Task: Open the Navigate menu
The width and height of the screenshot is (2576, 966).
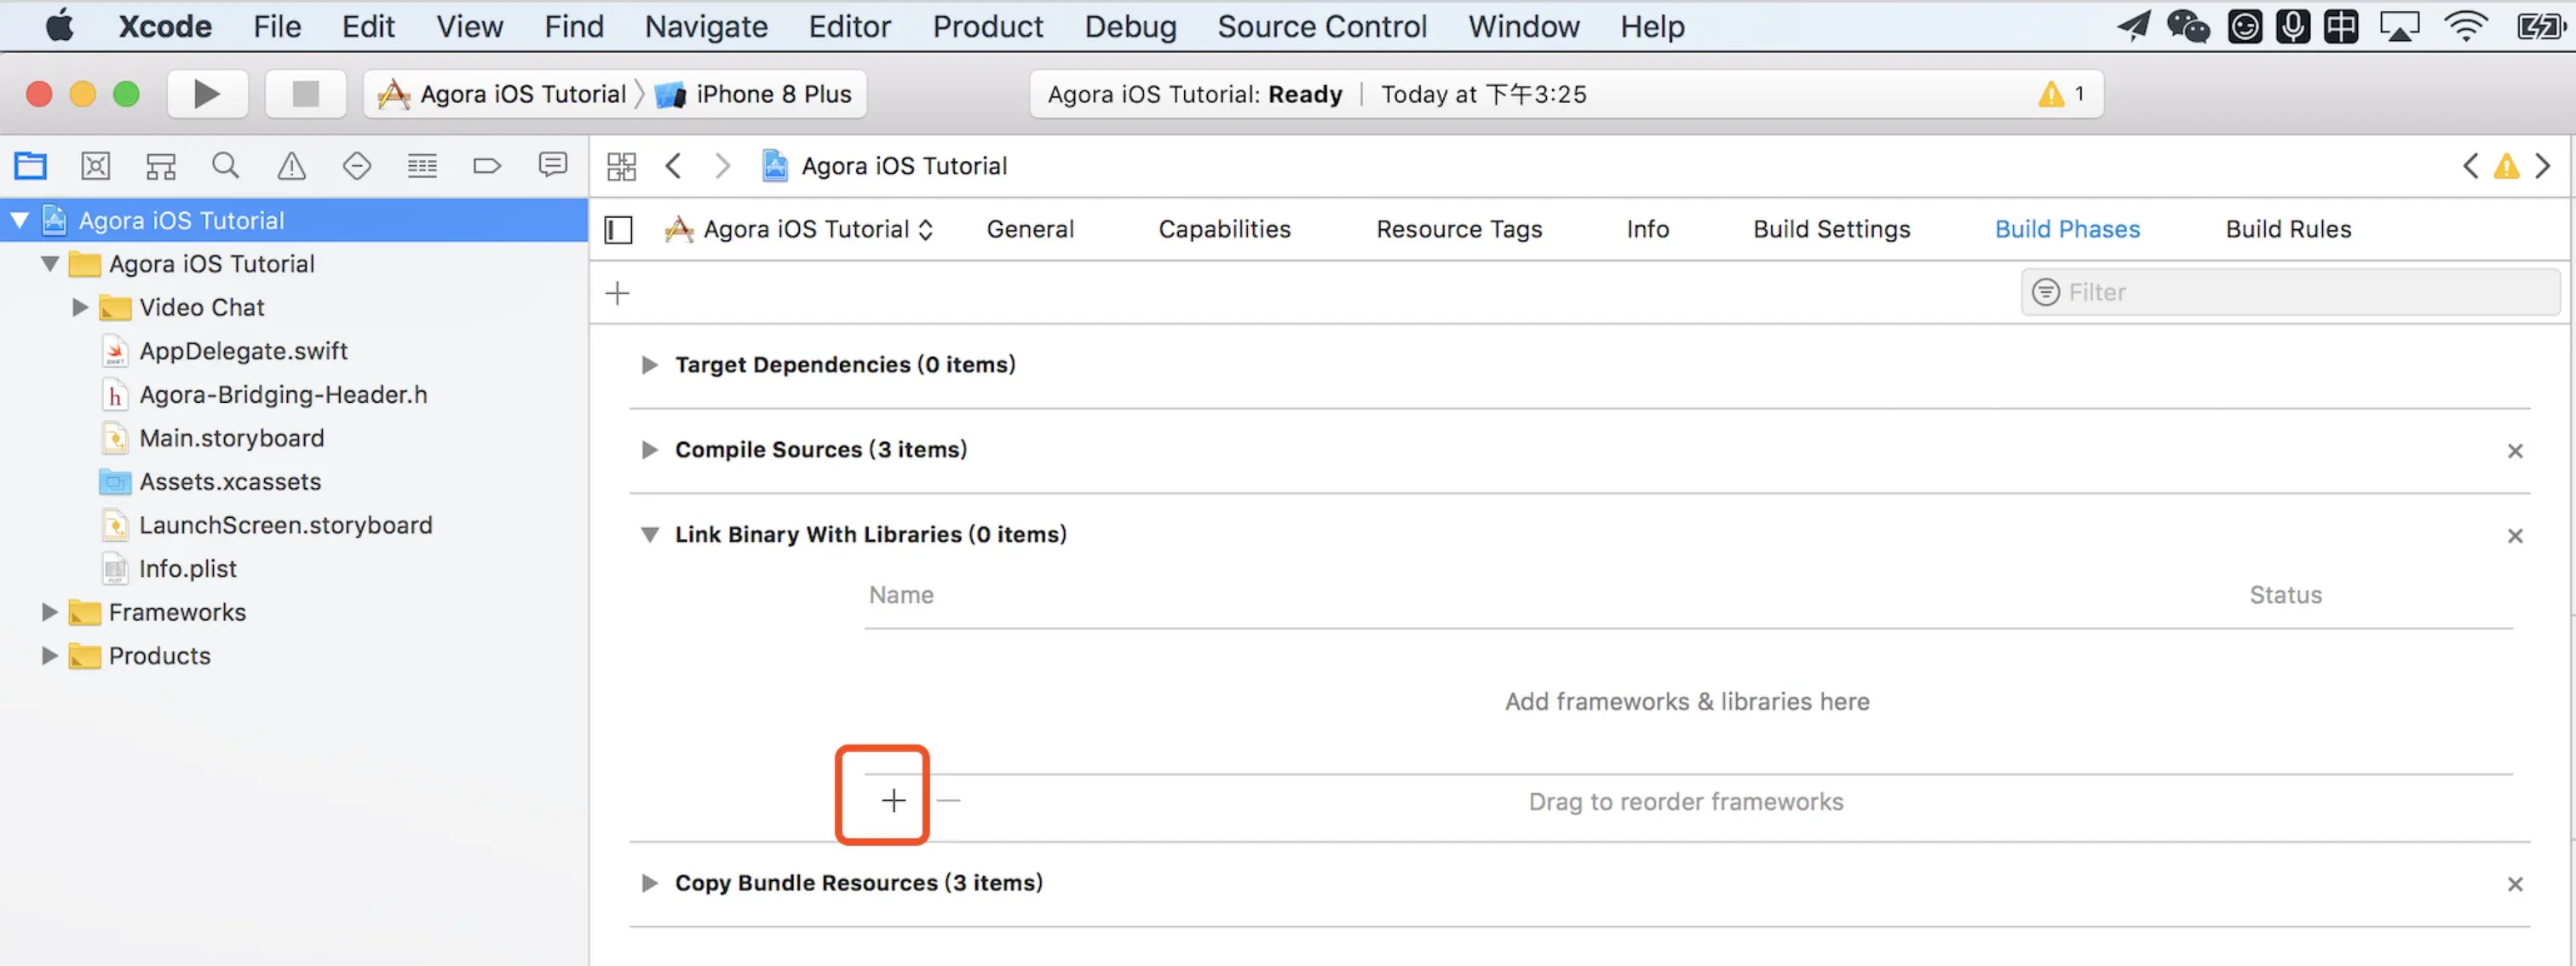Action: tap(706, 26)
